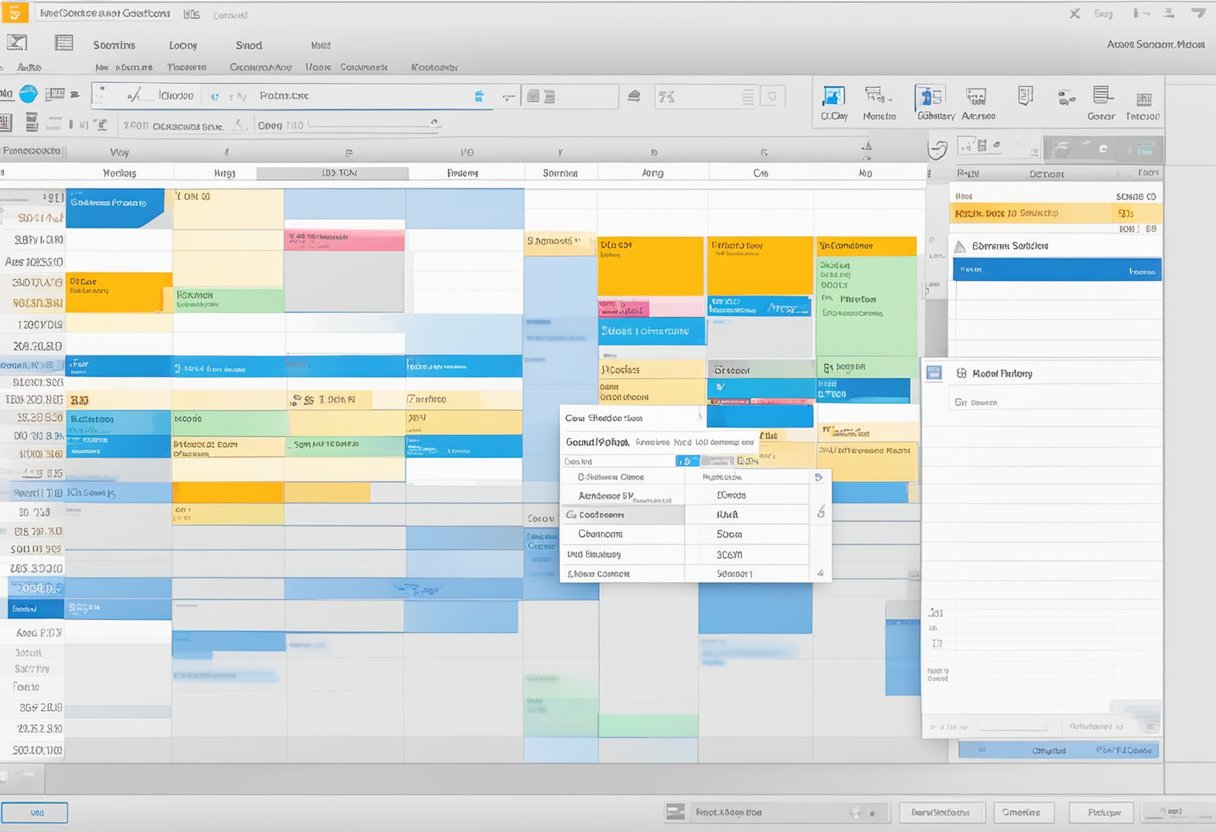Screen dimensions: 1216x832
Task: Expand the chevron beside the toolbar search box
Action: pos(508,95)
